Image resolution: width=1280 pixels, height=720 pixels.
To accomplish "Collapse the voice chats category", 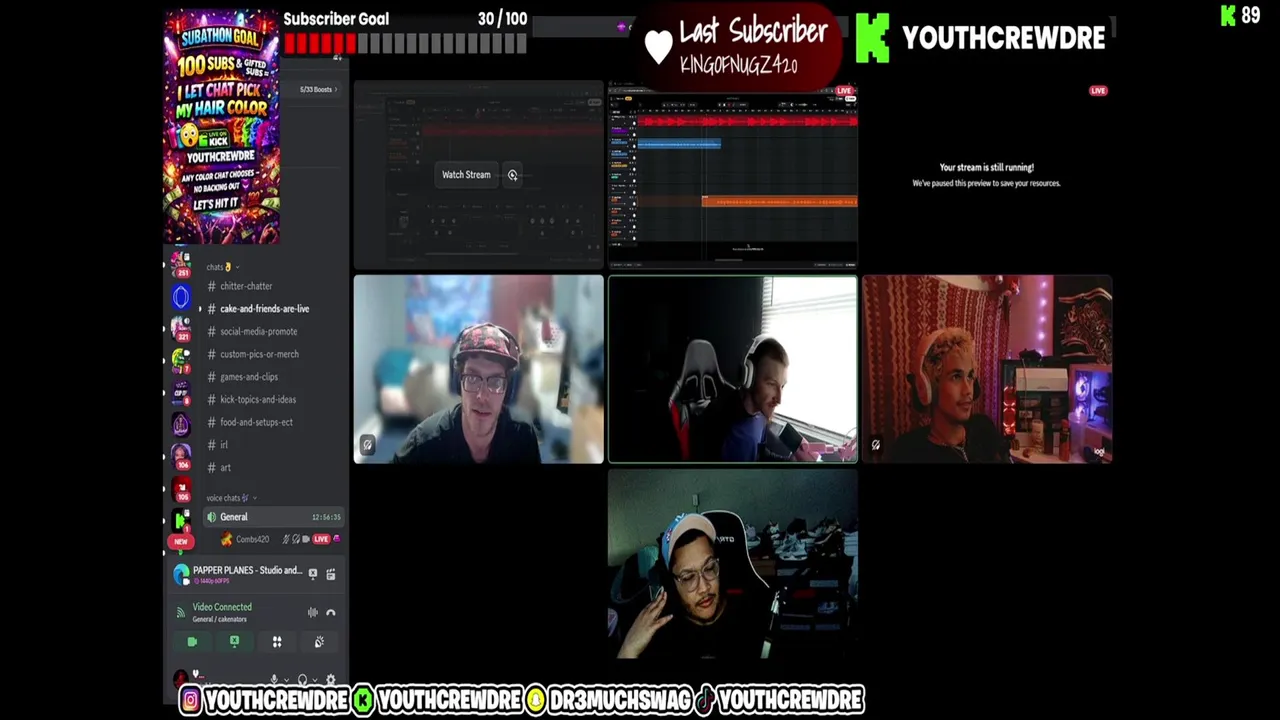I will pyautogui.click(x=231, y=498).
